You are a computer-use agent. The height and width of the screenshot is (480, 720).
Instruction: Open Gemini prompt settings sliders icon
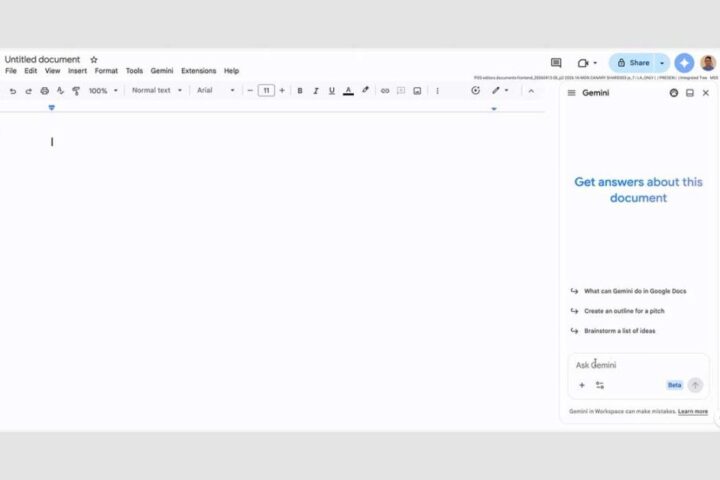pyautogui.click(x=600, y=385)
